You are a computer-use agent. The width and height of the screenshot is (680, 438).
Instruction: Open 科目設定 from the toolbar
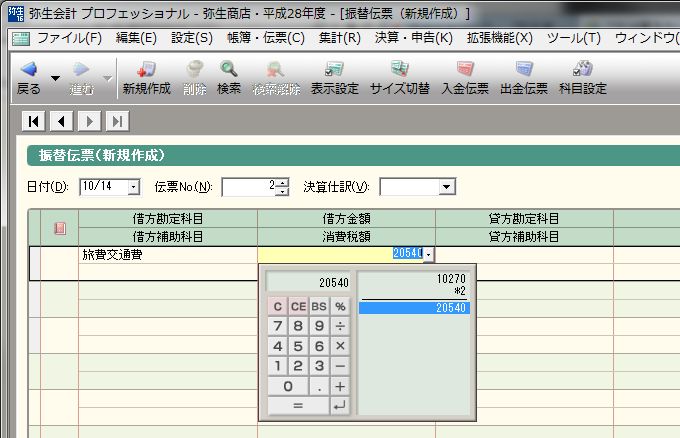tap(582, 78)
